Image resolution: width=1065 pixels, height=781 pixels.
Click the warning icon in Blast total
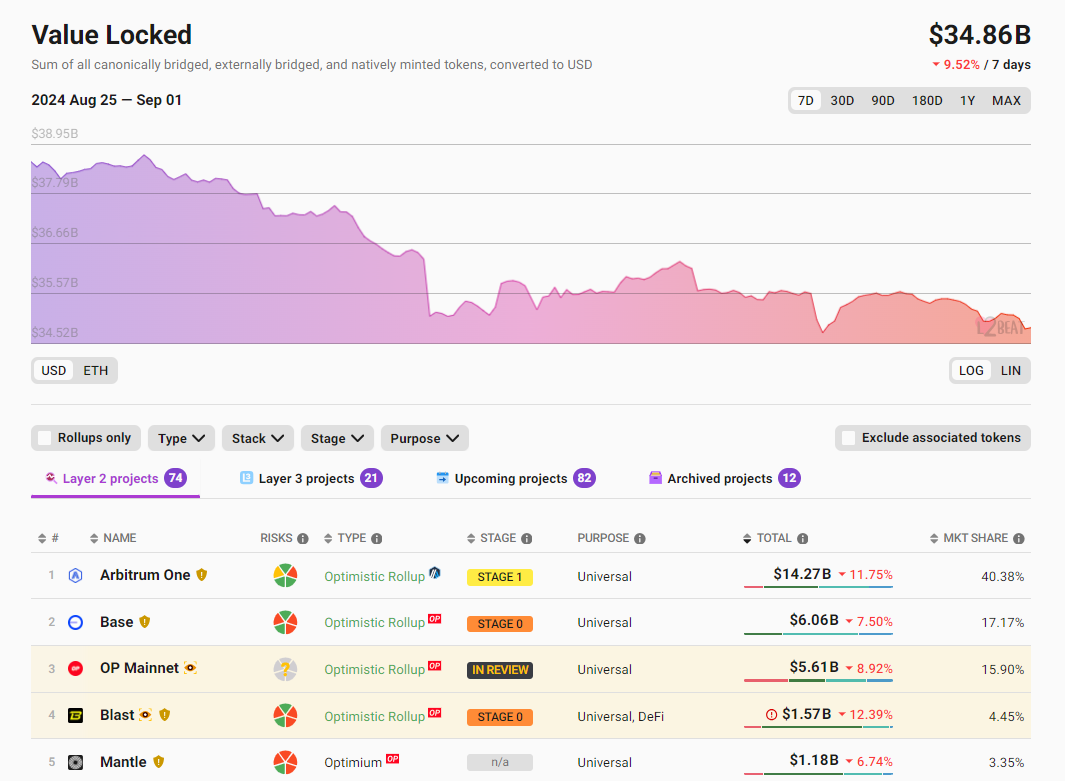(770, 715)
